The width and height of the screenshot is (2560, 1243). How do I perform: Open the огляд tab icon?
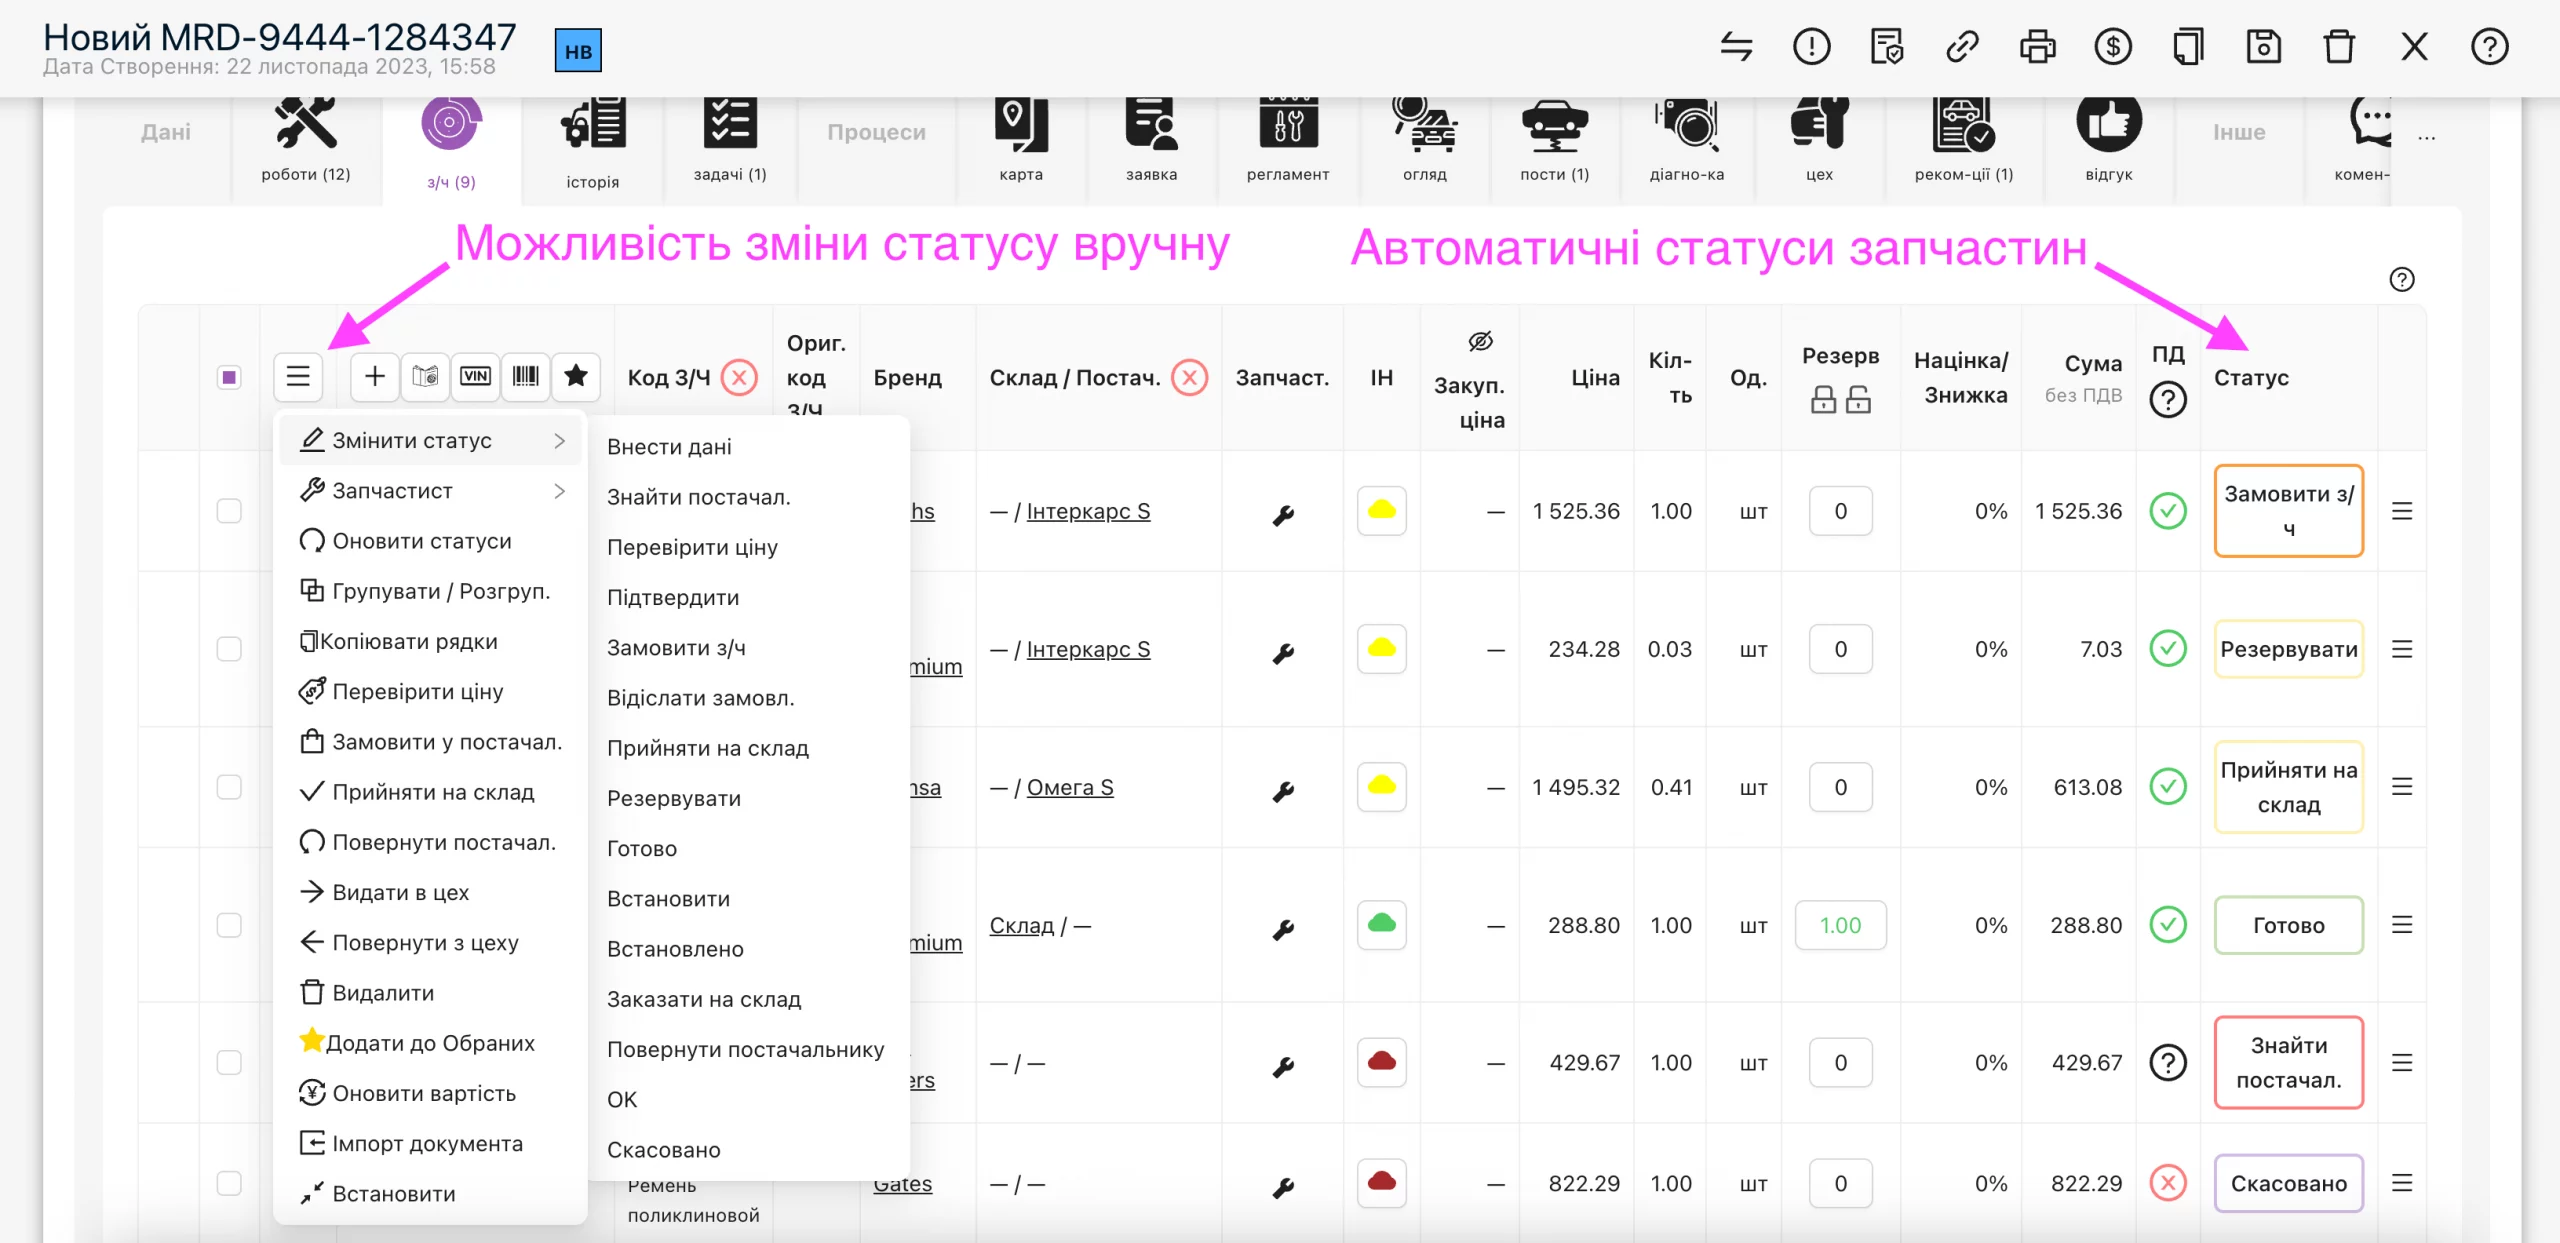click(1425, 125)
